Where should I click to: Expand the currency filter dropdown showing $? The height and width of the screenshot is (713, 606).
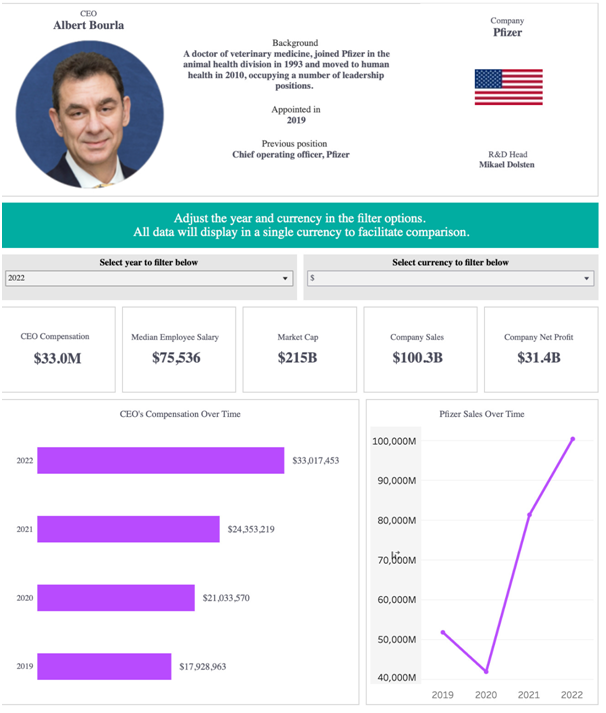[x=451, y=279]
